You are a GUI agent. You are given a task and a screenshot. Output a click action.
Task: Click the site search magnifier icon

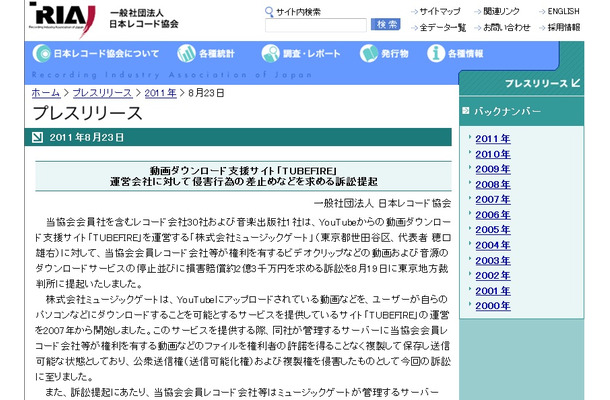pyautogui.click(x=269, y=12)
